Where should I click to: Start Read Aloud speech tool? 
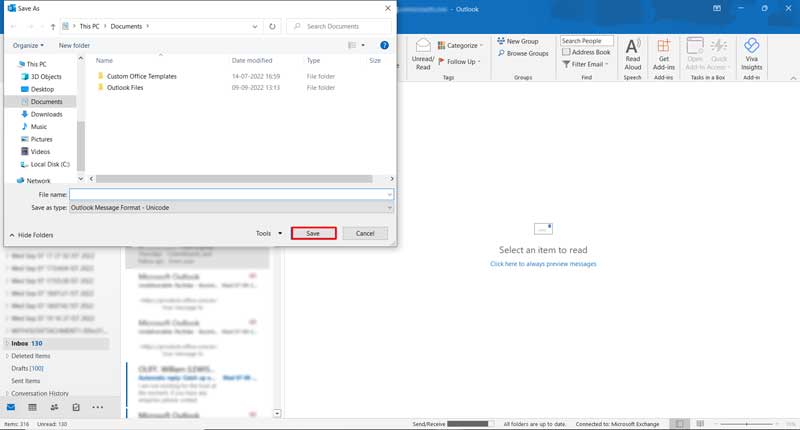tap(633, 54)
